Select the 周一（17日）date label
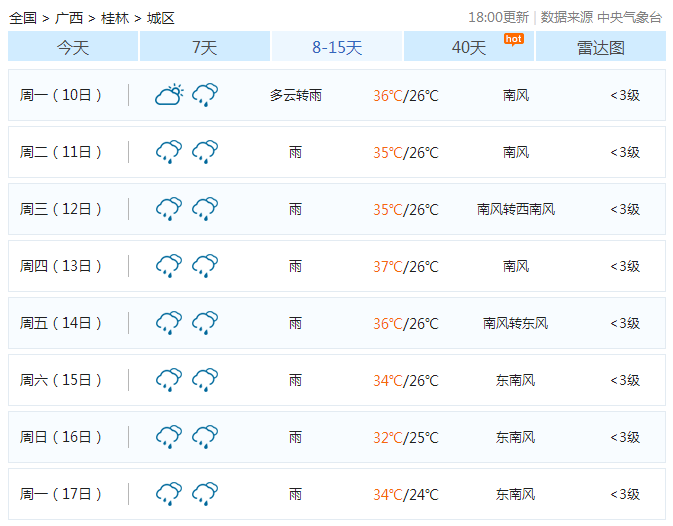Image resolution: width=673 pixels, height=526 pixels. (61, 494)
